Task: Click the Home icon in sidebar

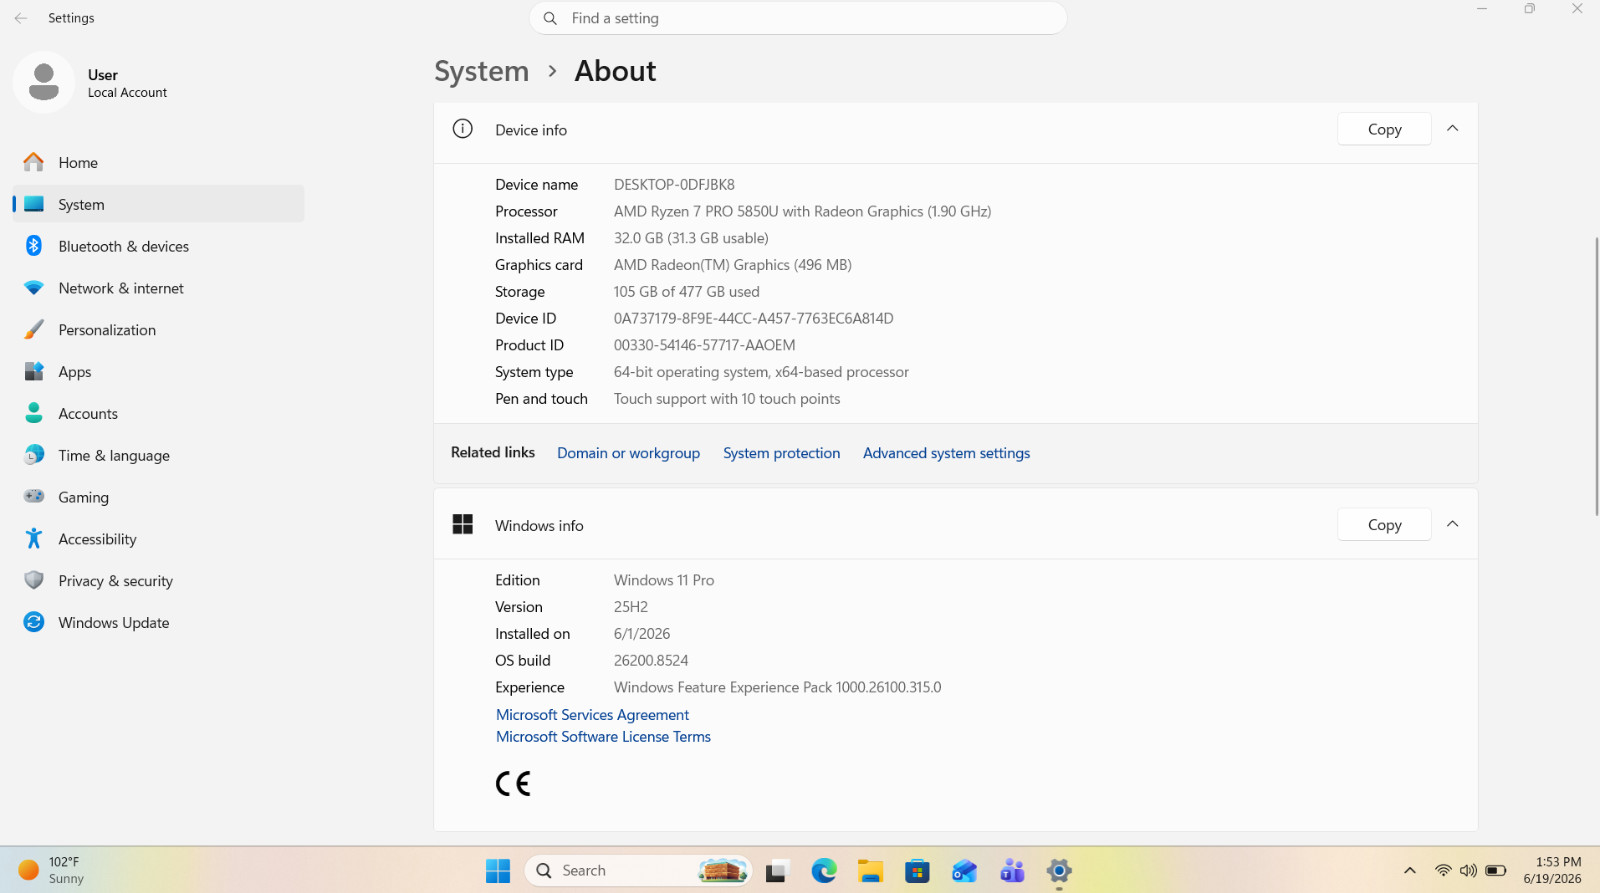Action: pos(34,162)
